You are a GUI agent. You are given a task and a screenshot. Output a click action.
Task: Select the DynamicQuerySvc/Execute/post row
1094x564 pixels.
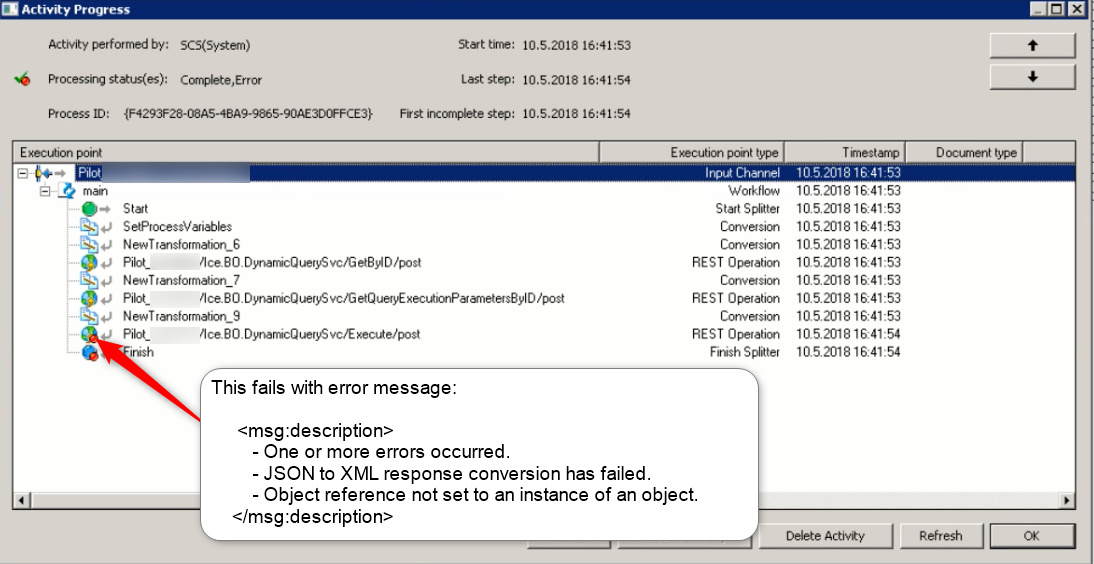(544, 334)
